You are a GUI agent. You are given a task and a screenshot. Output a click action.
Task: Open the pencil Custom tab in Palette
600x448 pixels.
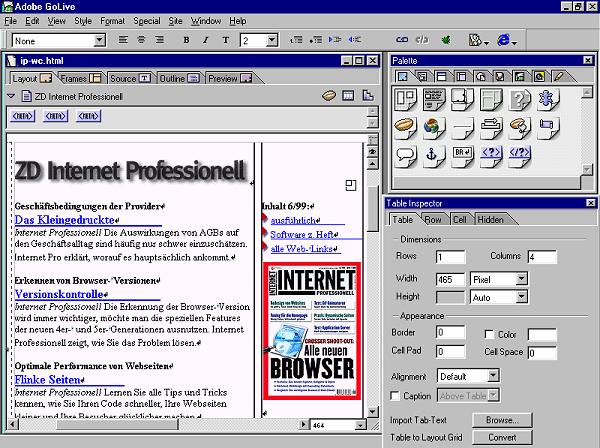tap(558, 77)
